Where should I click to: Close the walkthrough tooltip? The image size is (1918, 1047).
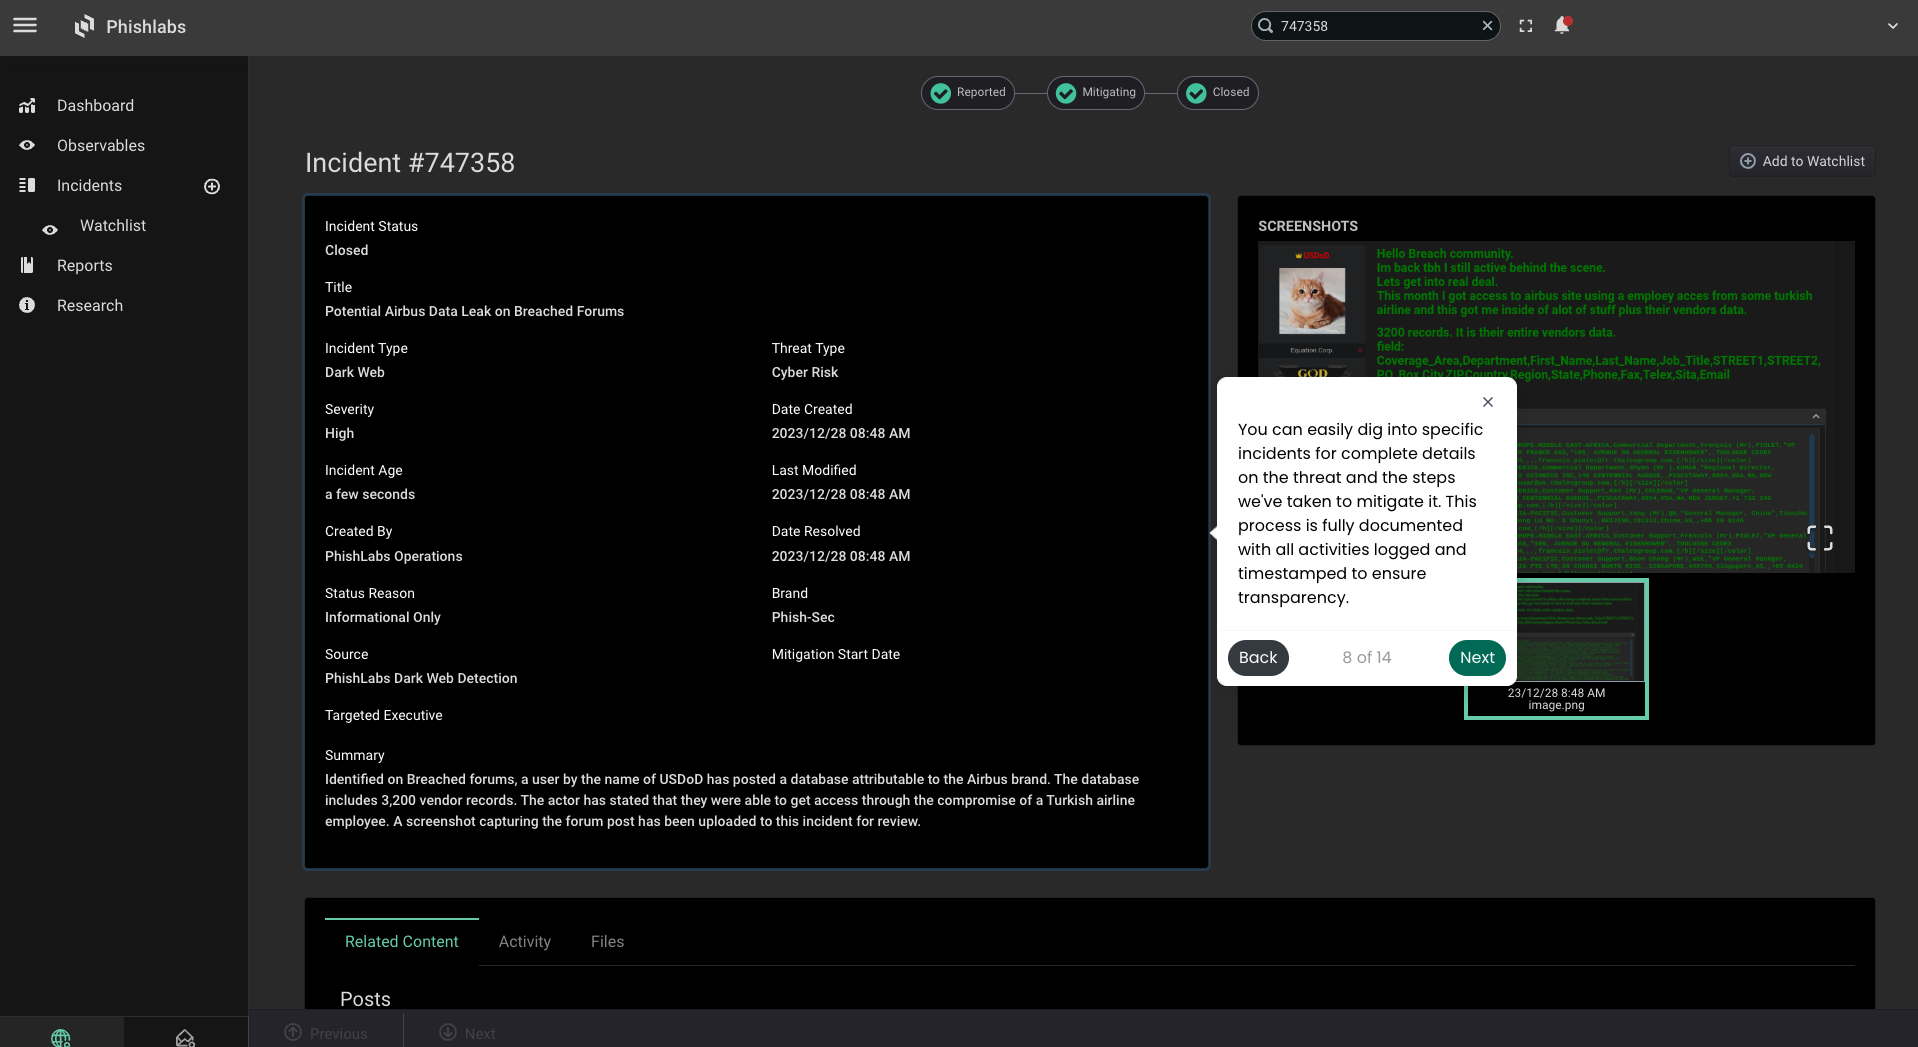coord(1488,402)
